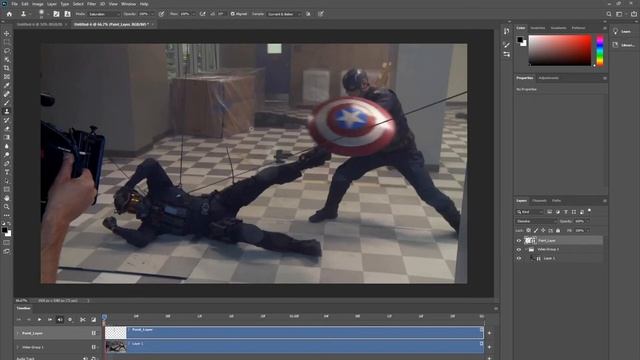This screenshot has height=360, width=640.
Task: Select the Clone Stamp tool in the toolbar
Action: 7,111
